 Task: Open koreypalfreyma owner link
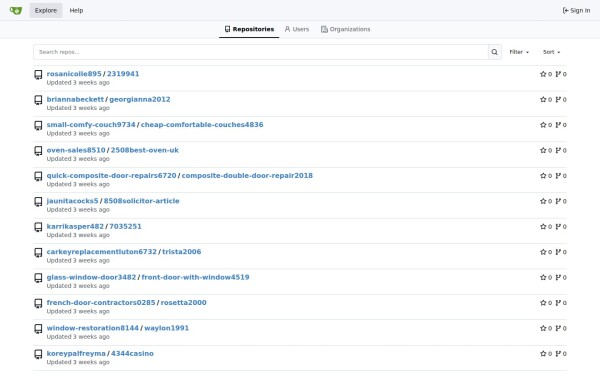pyautogui.click(x=76, y=353)
